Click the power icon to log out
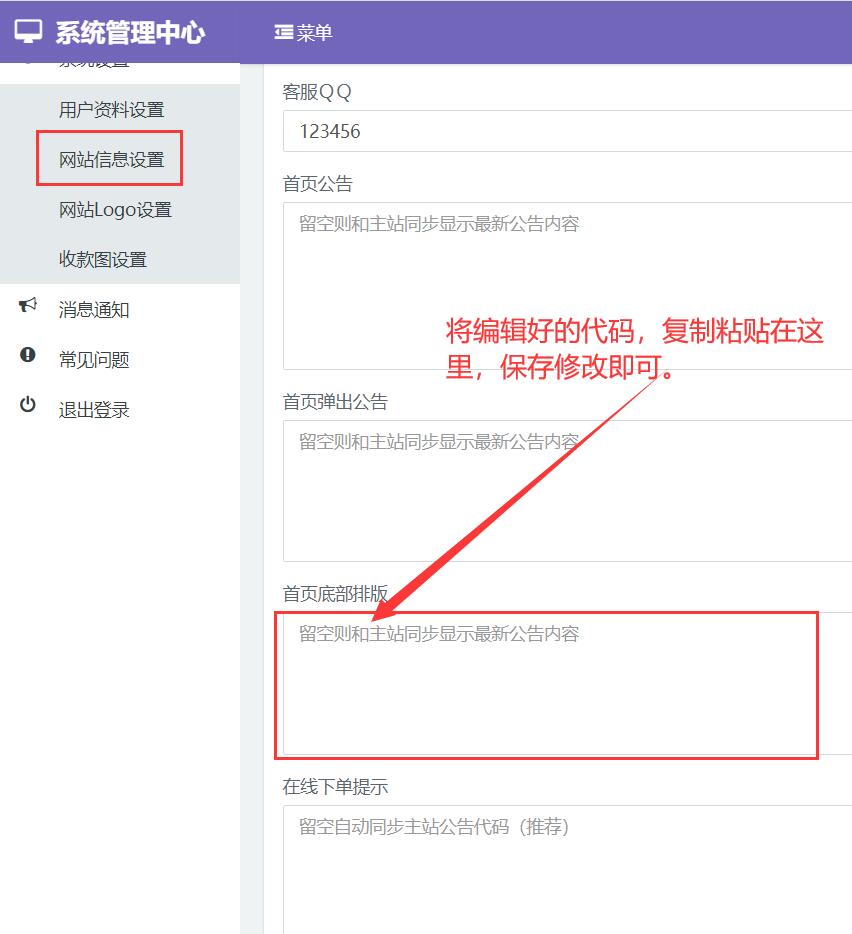Viewport: 852px width, 934px height. coord(28,405)
